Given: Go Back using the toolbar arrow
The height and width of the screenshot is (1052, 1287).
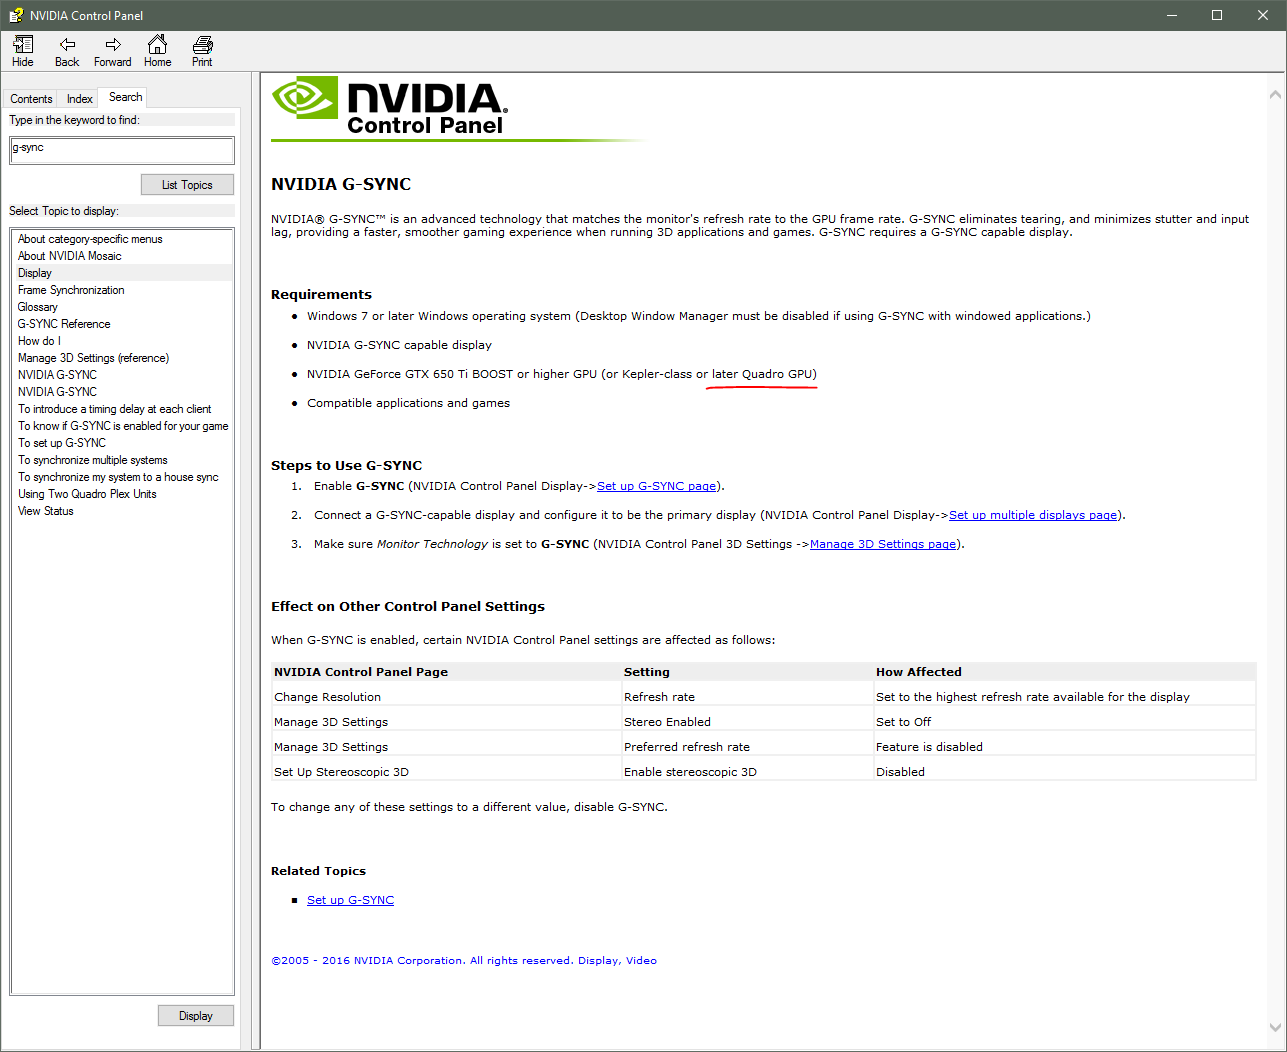Looking at the screenshot, I should [67, 51].
